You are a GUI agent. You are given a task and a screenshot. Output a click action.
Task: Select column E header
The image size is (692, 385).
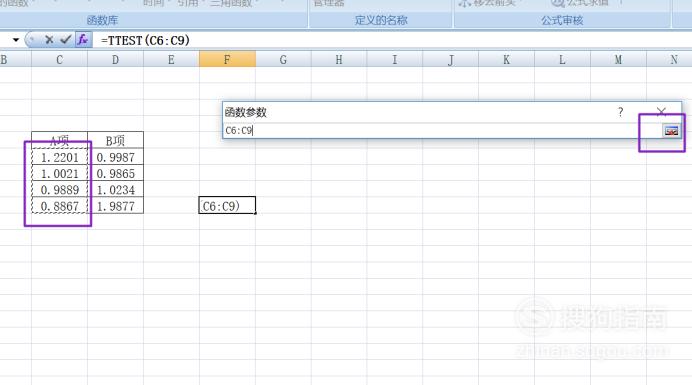coord(171,59)
